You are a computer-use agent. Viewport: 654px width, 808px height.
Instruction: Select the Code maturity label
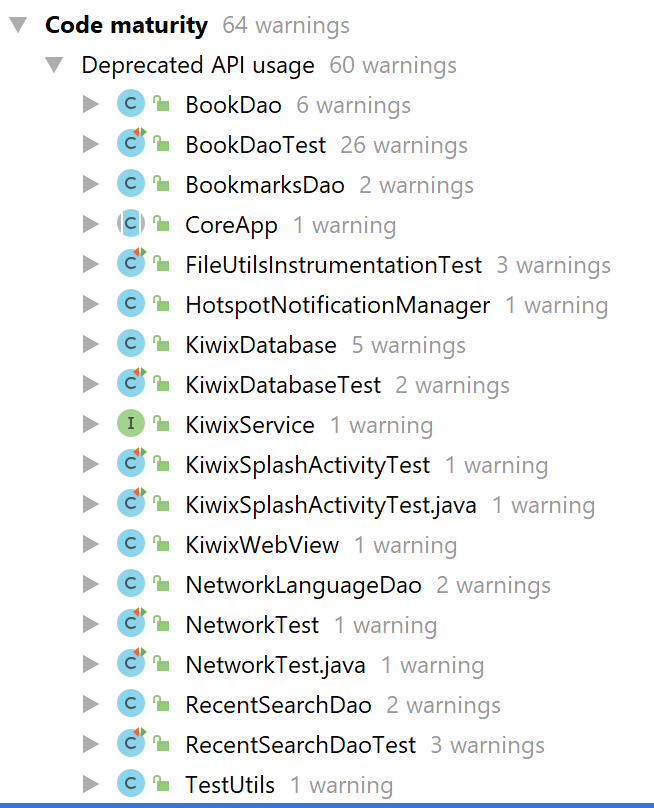(126, 25)
